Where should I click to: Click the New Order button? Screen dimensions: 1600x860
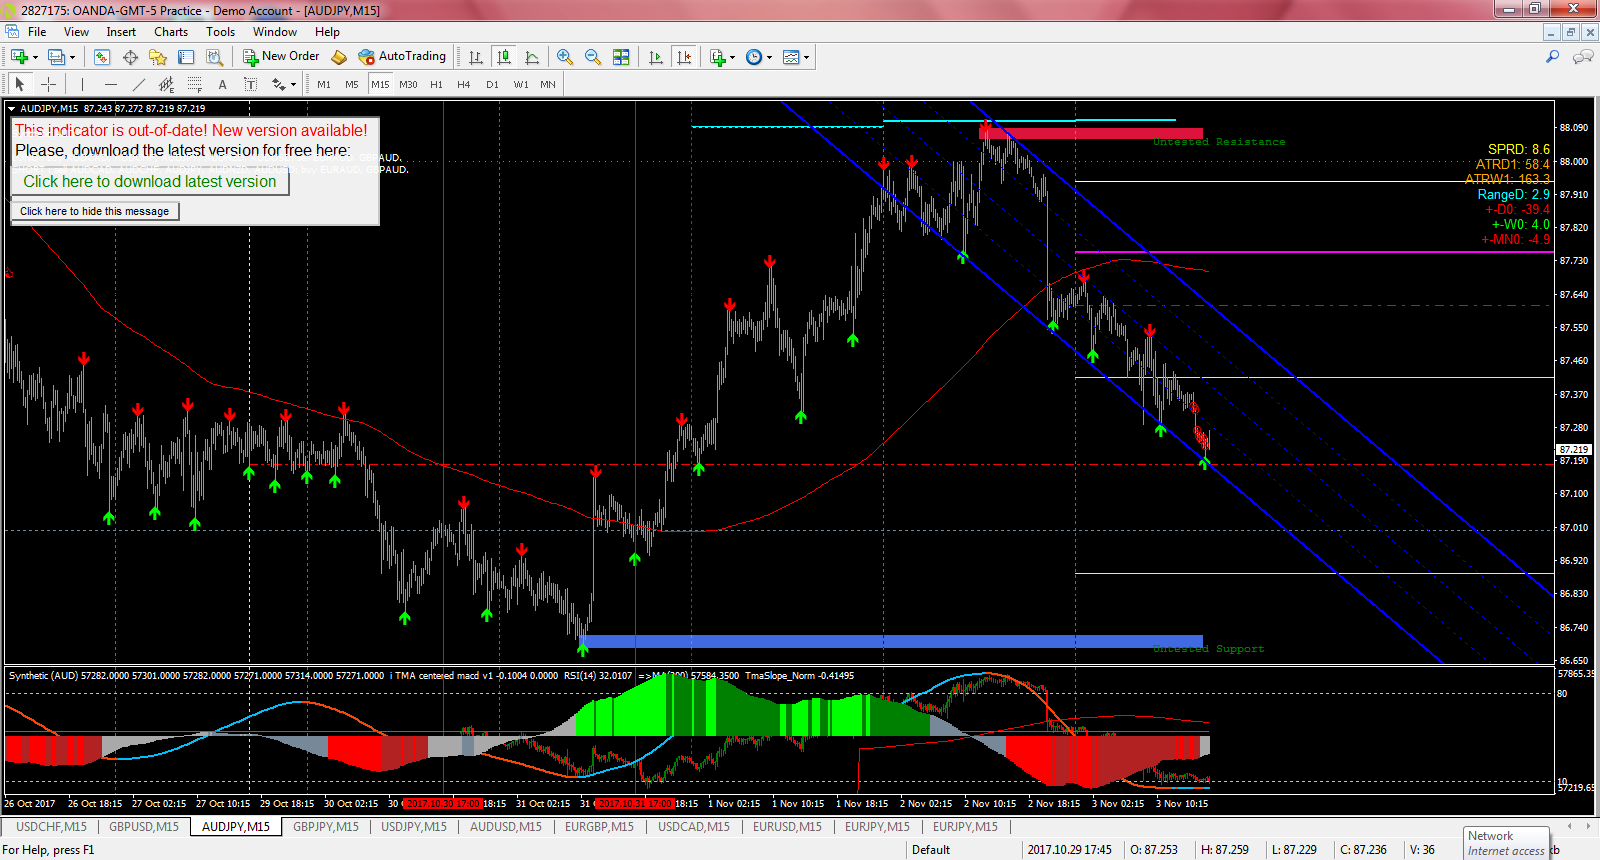point(281,57)
